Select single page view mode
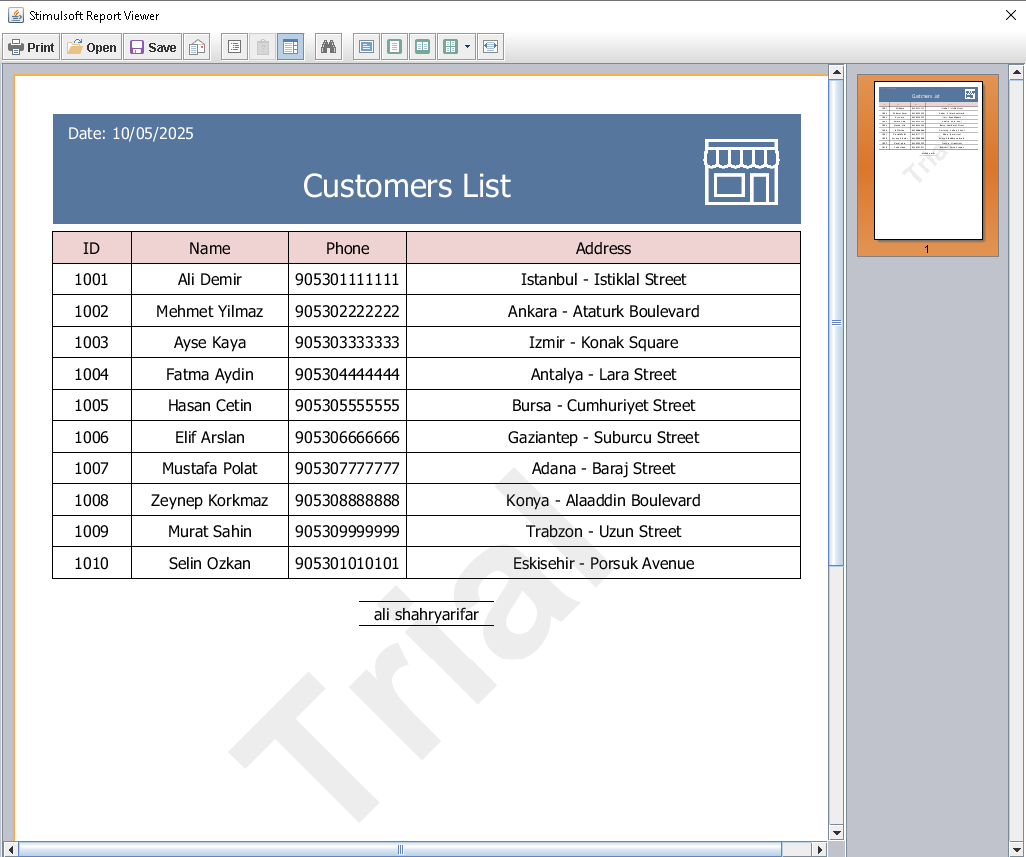 [x=395, y=47]
